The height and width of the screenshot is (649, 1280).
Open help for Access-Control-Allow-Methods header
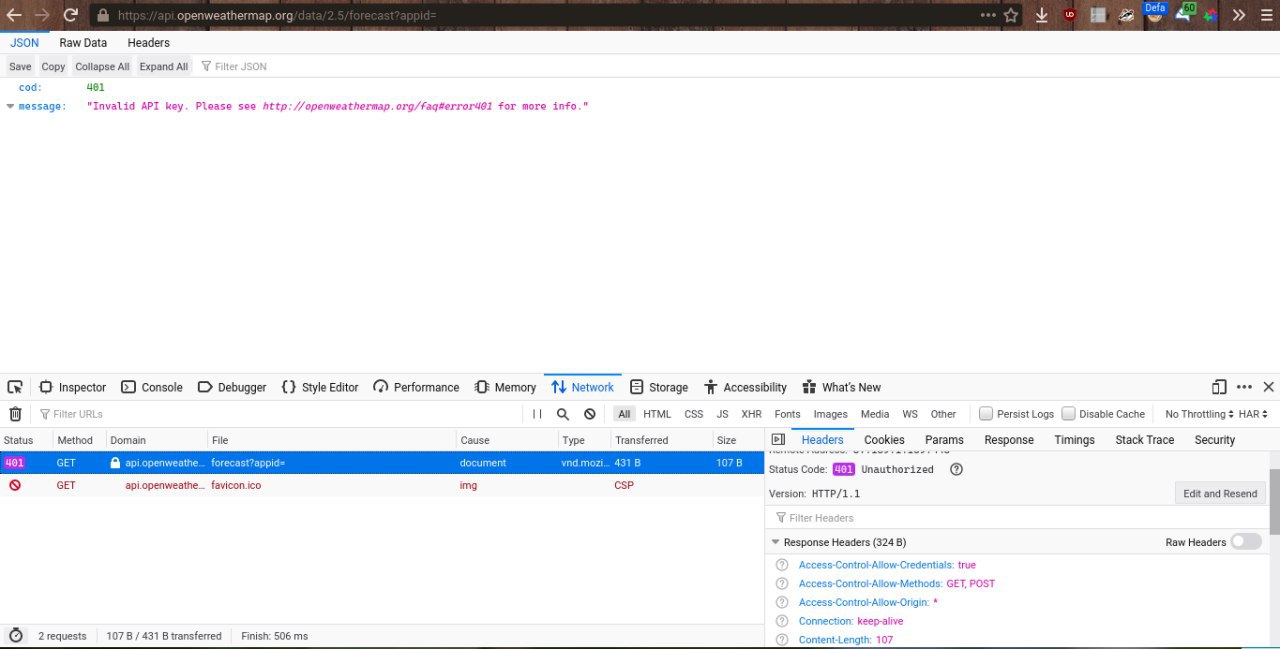pos(782,584)
